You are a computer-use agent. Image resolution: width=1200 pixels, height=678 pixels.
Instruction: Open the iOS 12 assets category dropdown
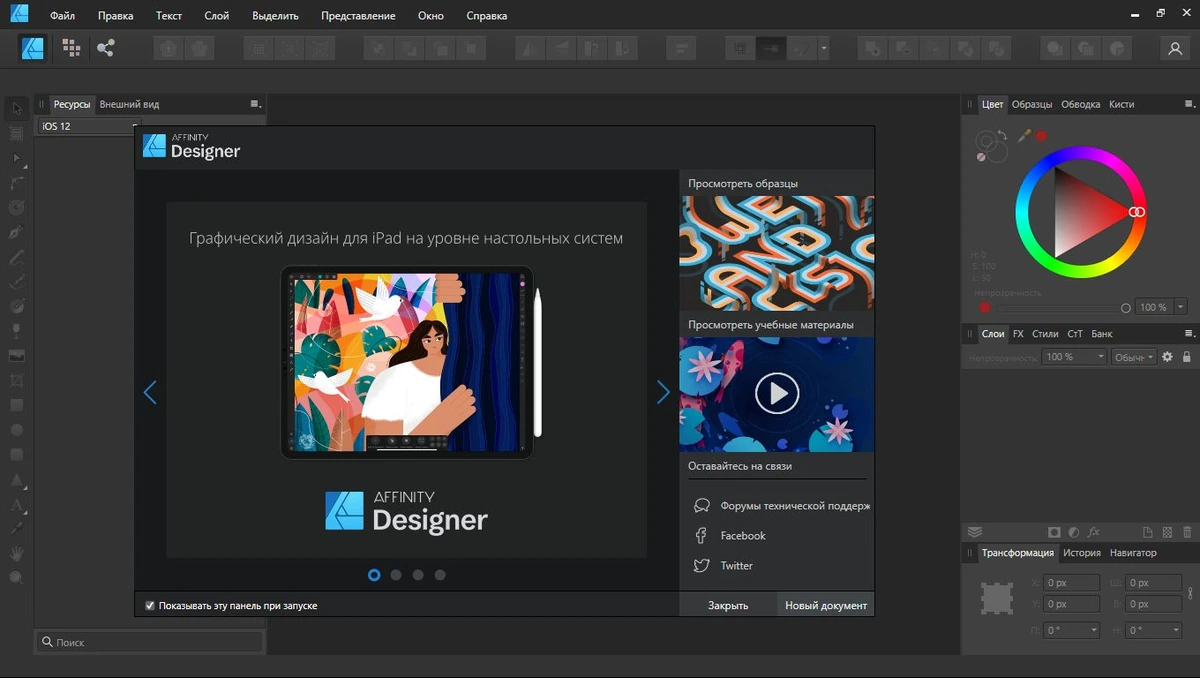[89, 126]
